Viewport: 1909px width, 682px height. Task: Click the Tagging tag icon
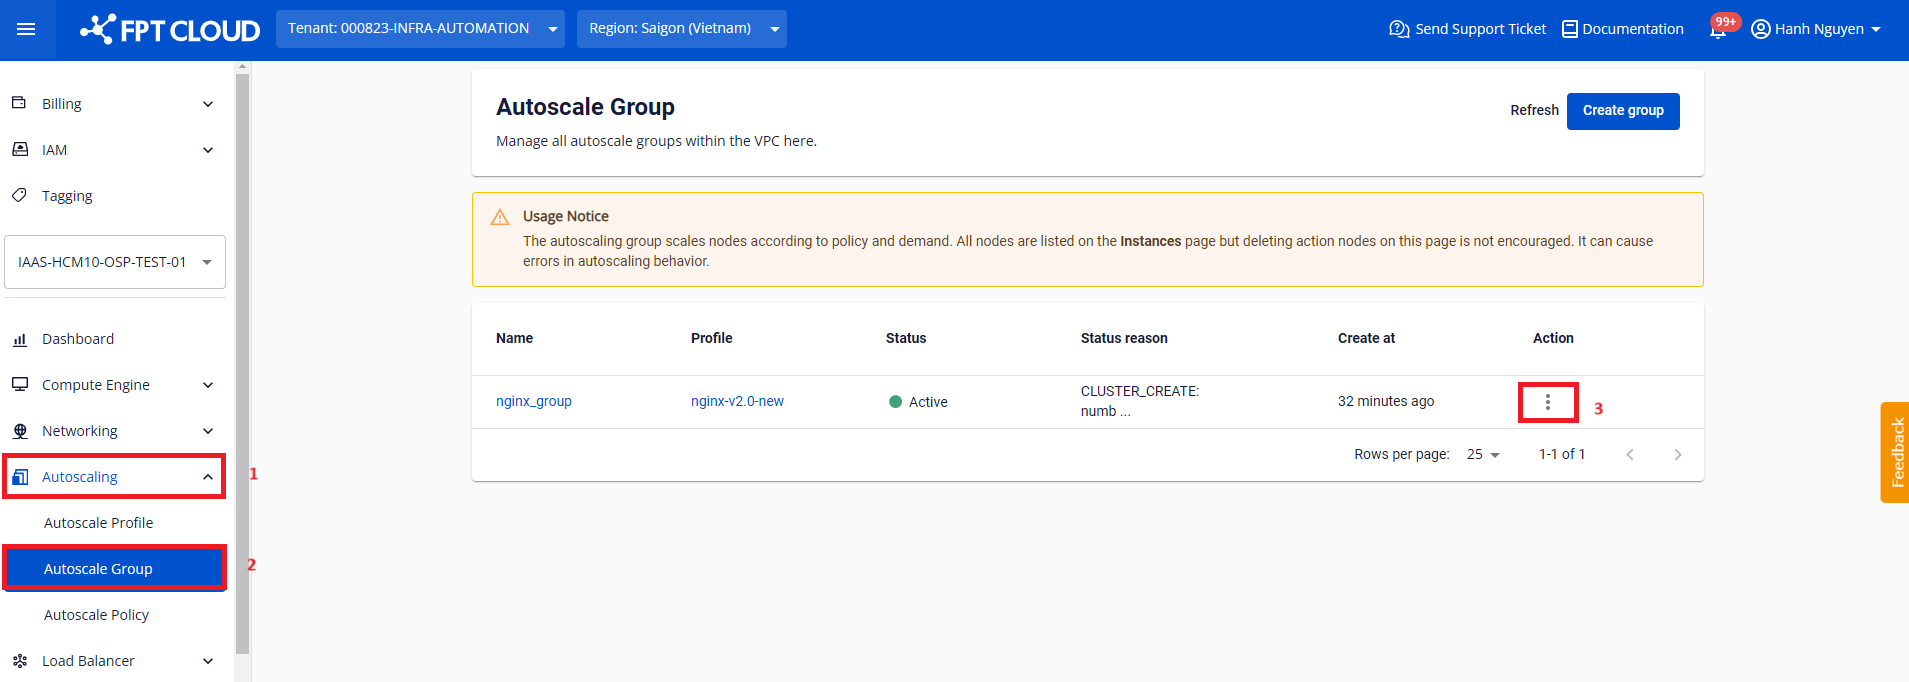point(20,195)
